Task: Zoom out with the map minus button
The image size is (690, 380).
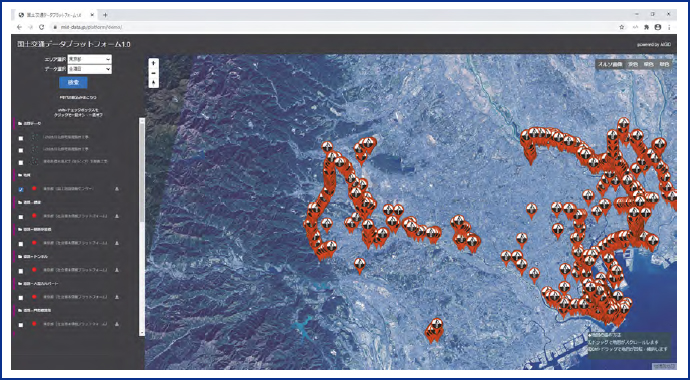Action: [154, 73]
